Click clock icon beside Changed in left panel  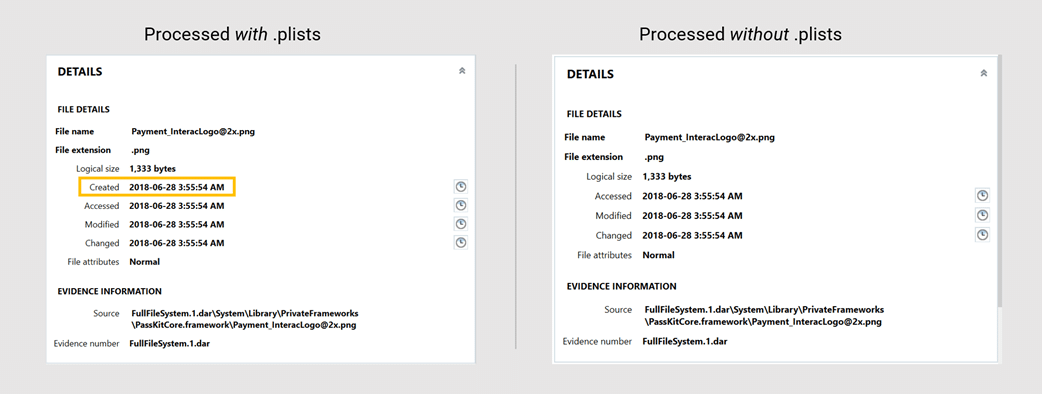pos(461,243)
